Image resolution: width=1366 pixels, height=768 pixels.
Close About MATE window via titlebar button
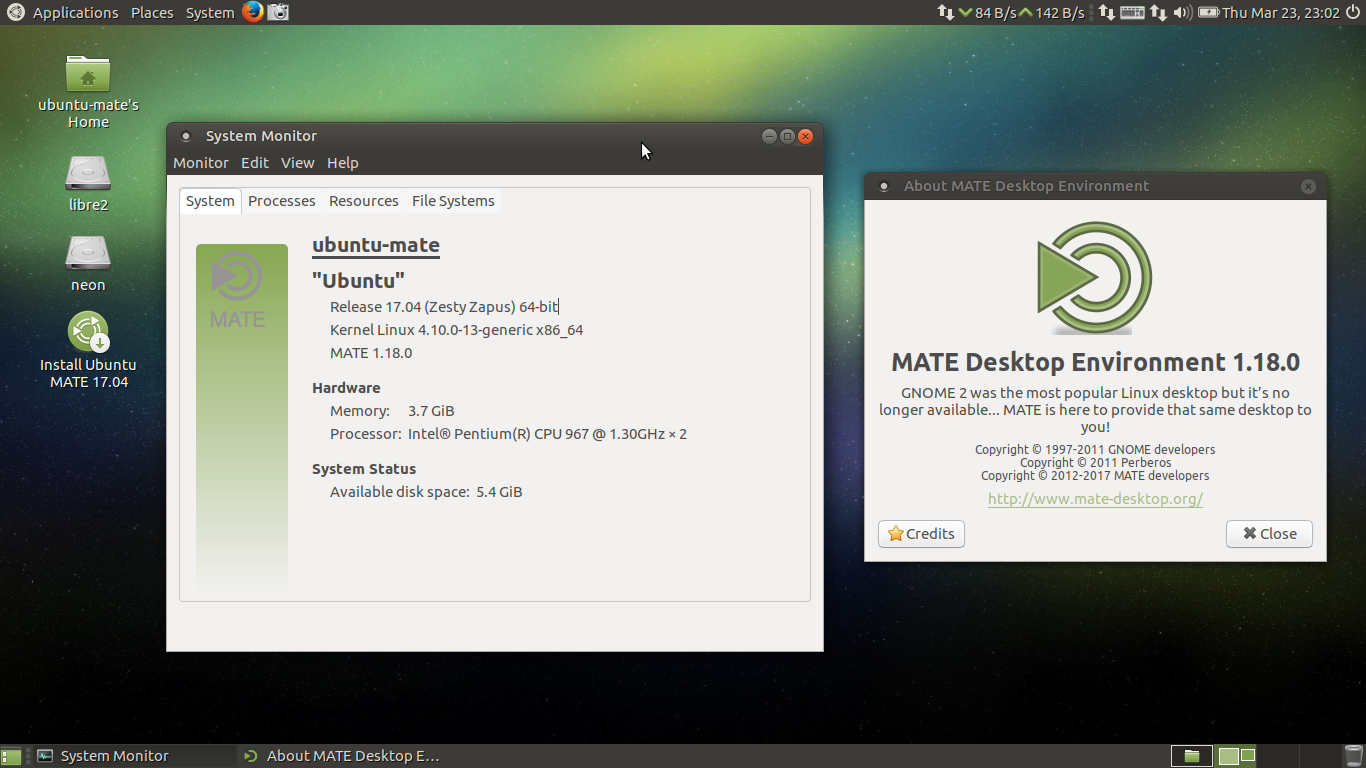(x=1308, y=186)
